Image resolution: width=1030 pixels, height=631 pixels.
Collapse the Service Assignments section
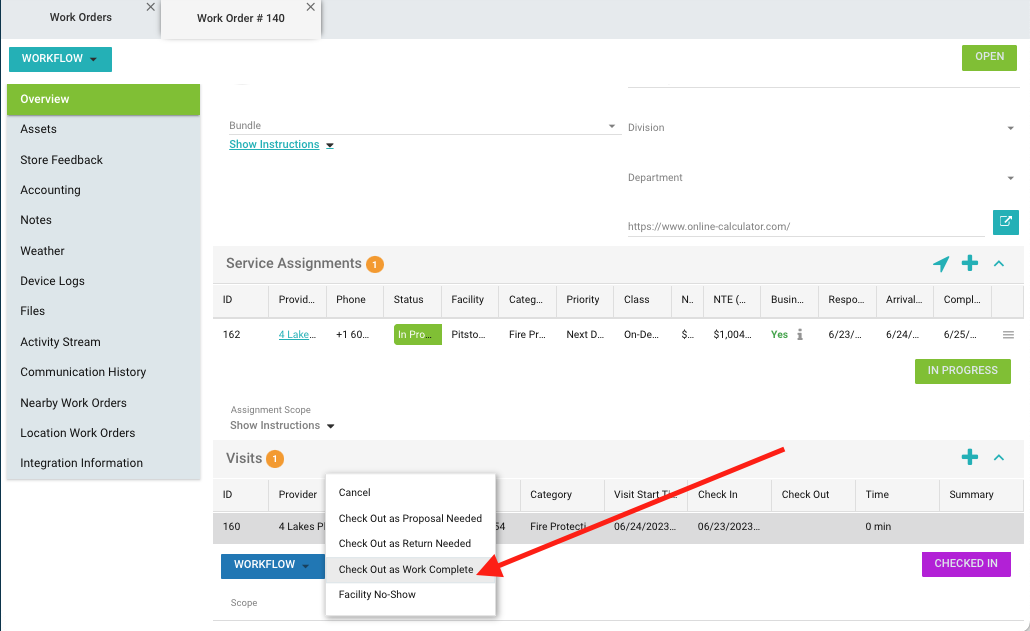point(998,264)
